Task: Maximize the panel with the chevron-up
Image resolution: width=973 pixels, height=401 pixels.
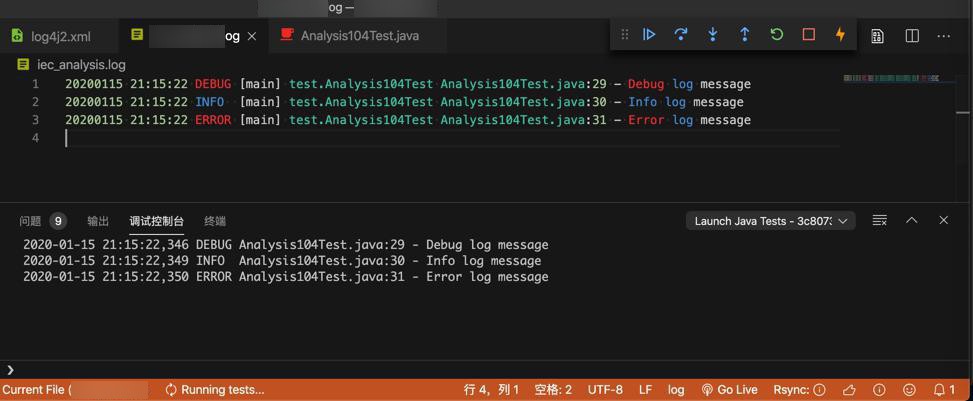Action: point(912,221)
